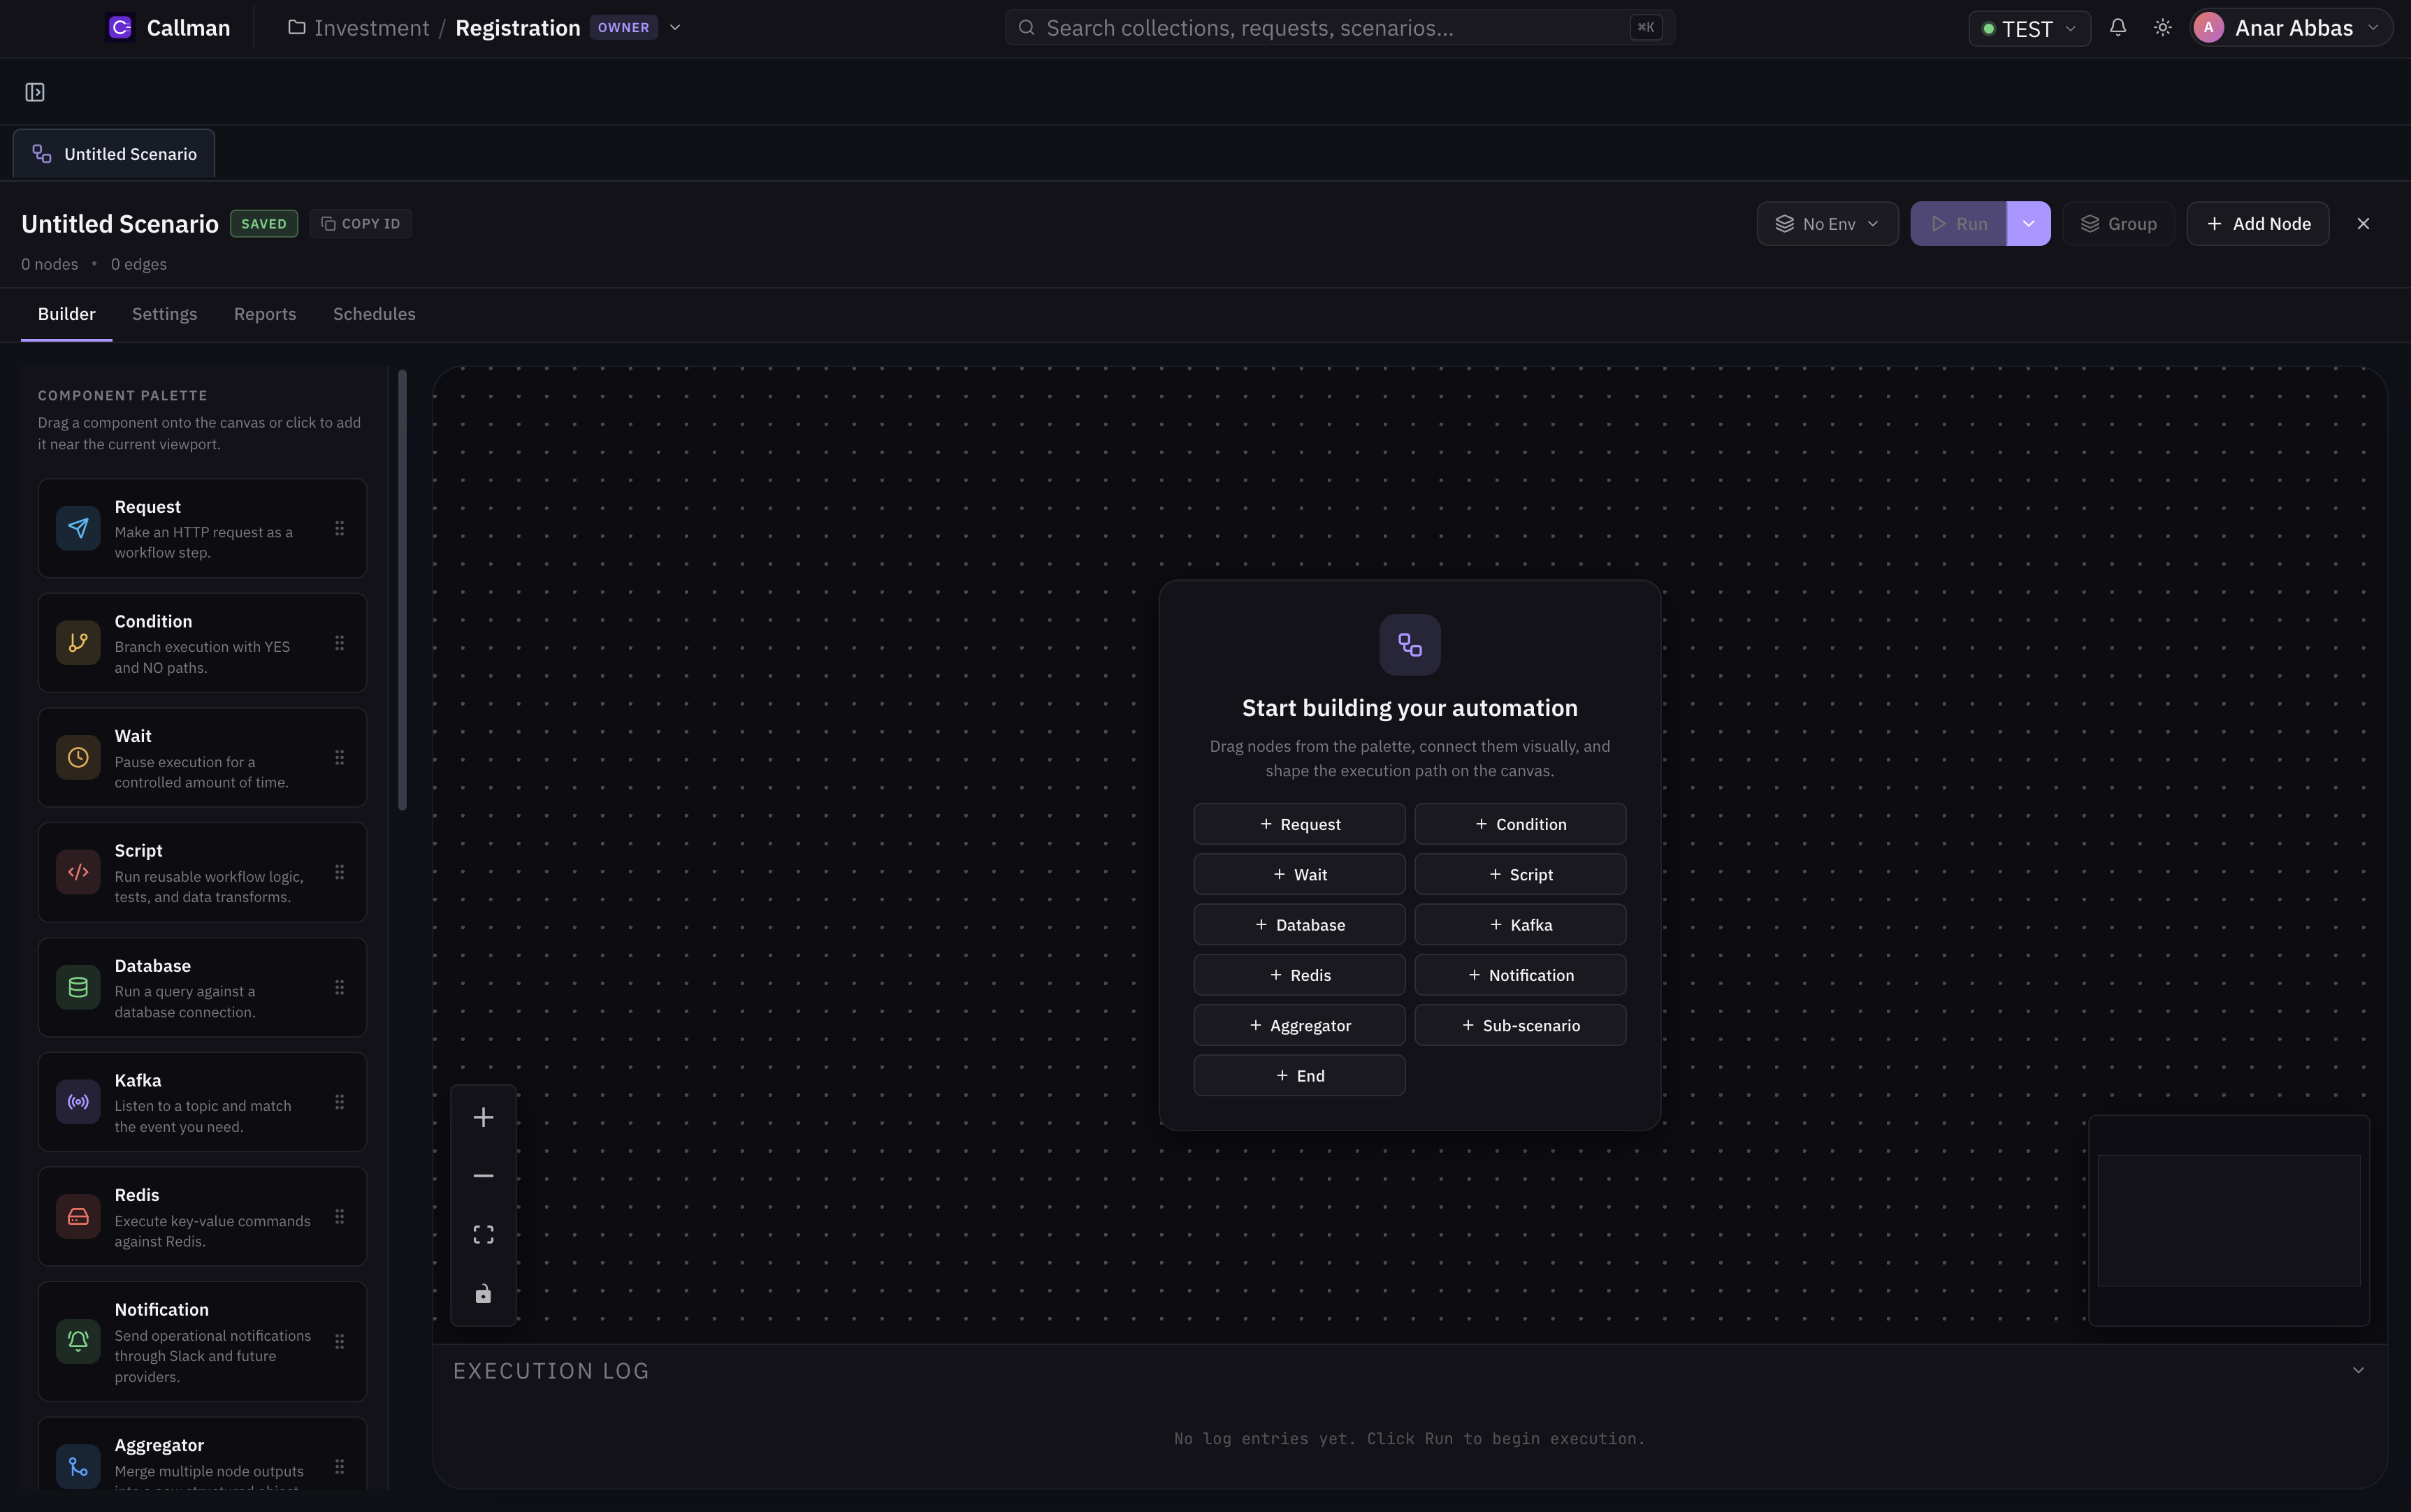The height and width of the screenshot is (1512, 2411).
Task: Click the Callman logo icon
Action: pos(120,27)
